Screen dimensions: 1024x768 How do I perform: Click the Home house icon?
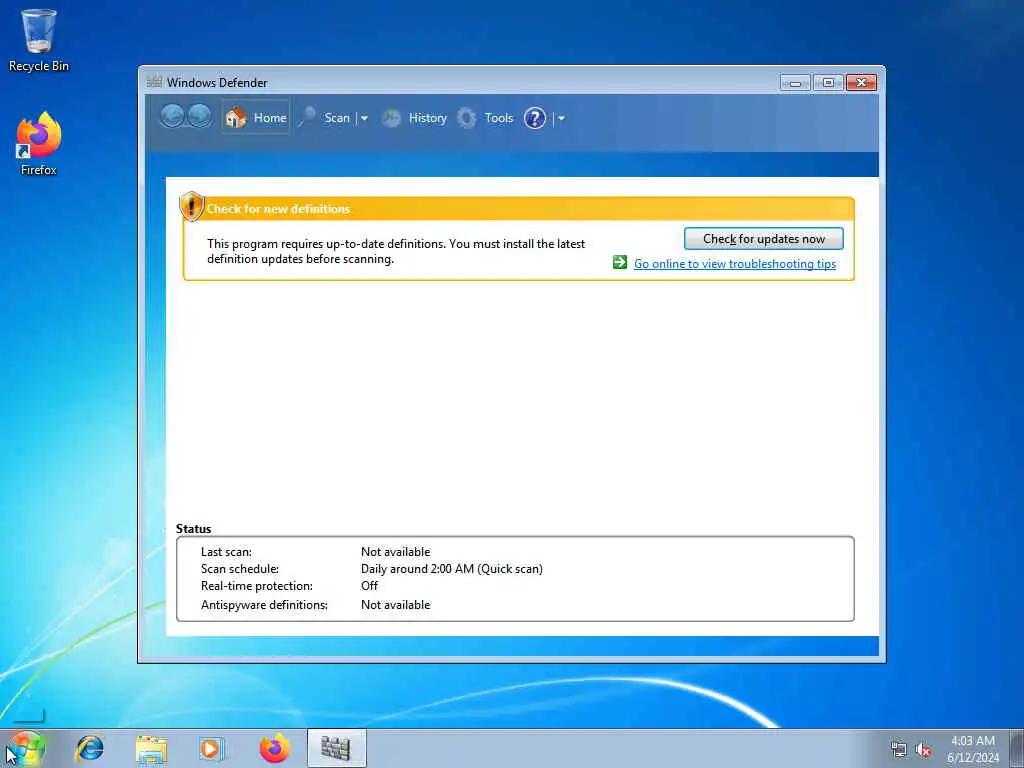(236, 118)
